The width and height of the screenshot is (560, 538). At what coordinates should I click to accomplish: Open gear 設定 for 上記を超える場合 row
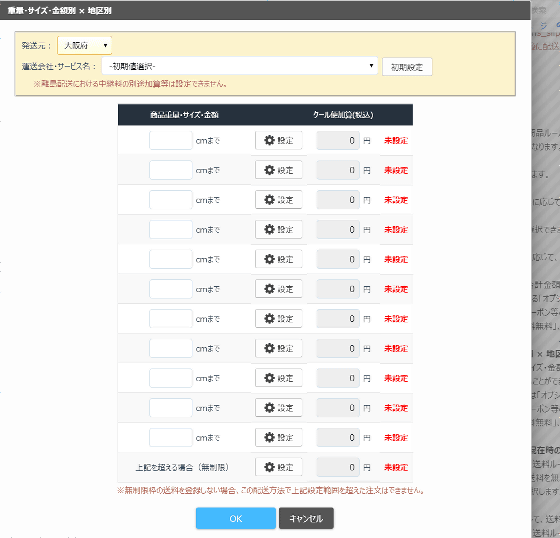click(279, 467)
